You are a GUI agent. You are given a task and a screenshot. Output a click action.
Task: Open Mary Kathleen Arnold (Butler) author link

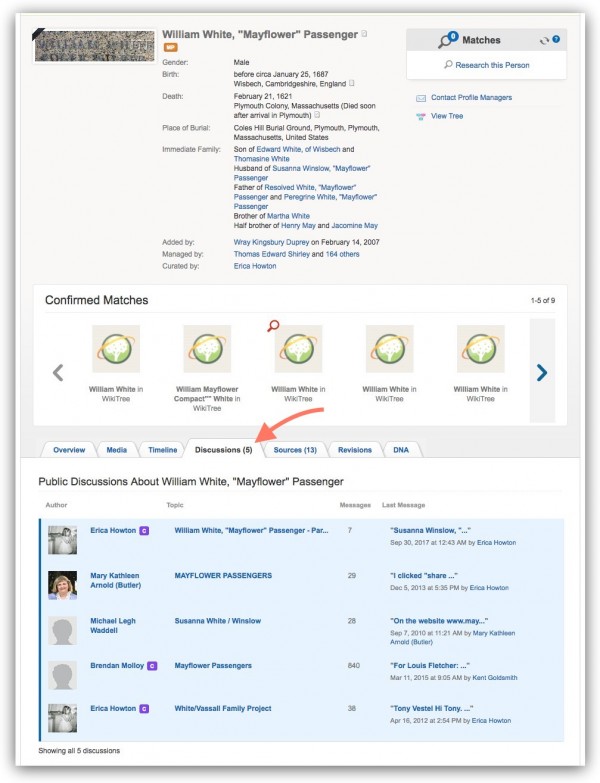click(115, 580)
